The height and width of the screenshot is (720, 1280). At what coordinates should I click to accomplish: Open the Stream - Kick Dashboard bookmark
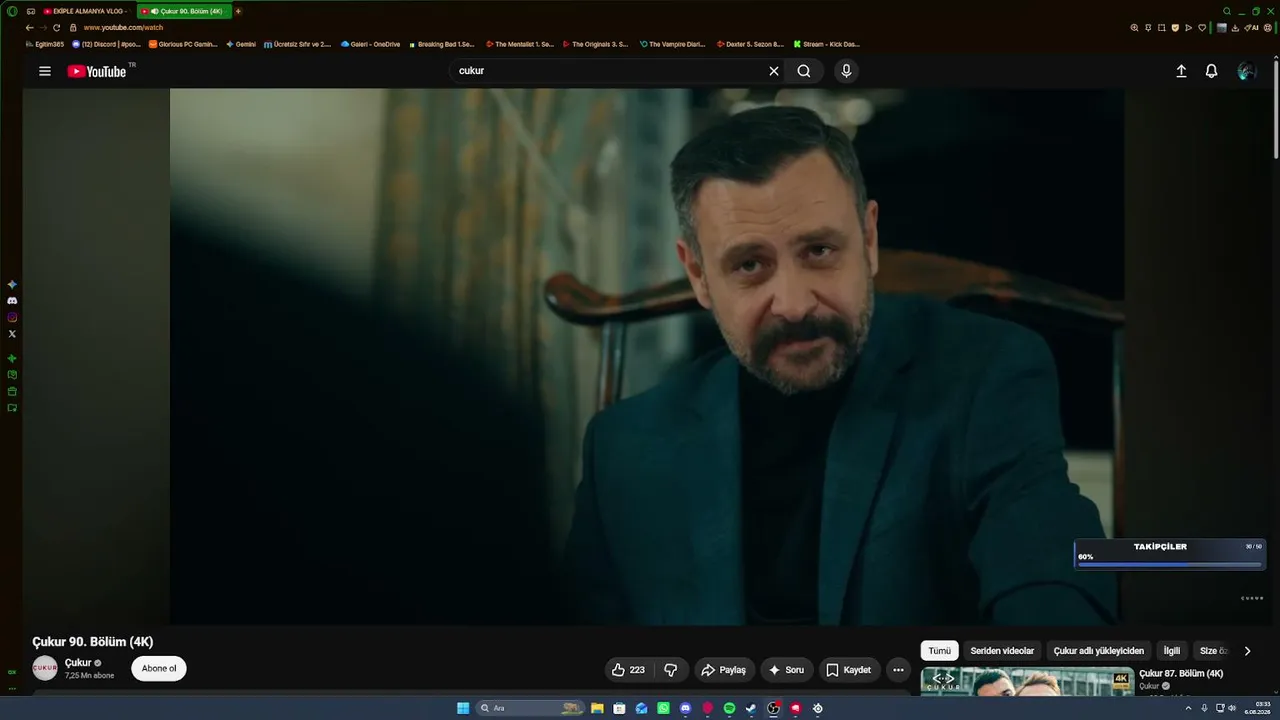(826, 44)
